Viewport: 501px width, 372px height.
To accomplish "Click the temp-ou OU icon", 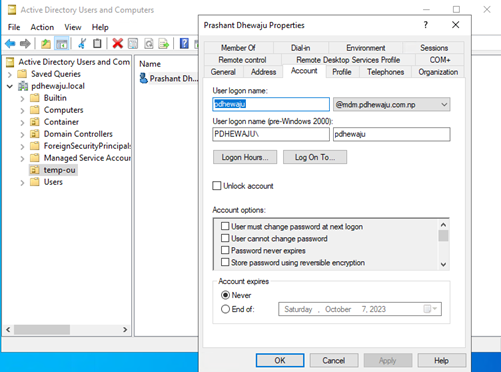I will (x=35, y=170).
